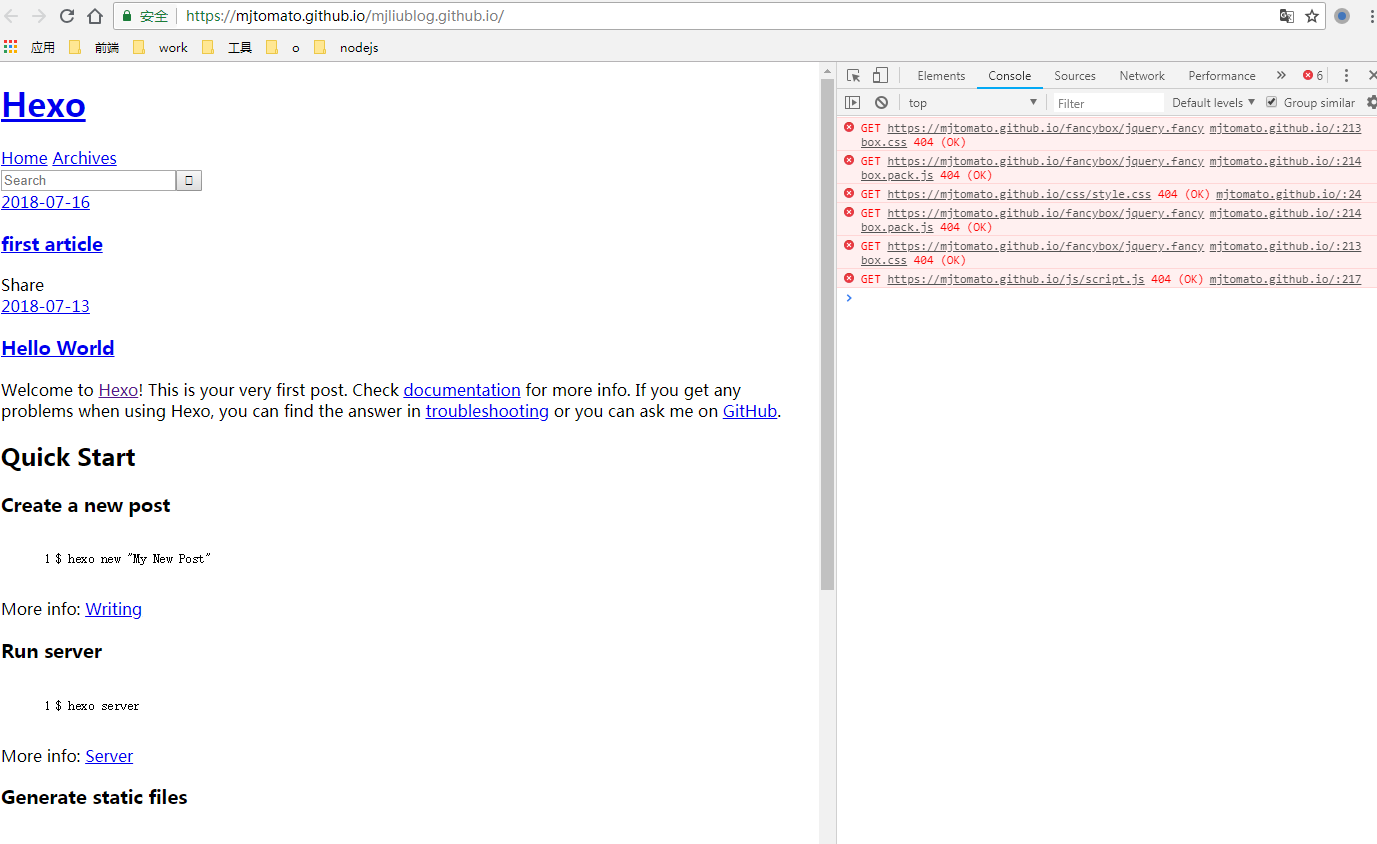1377x844 pixels.
Task: Uncheck the Group similar option
Action: tap(1271, 102)
